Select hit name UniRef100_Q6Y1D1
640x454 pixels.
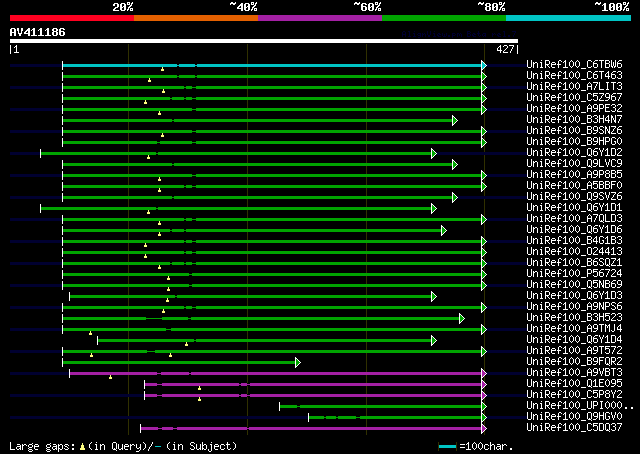tap(574, 208)
